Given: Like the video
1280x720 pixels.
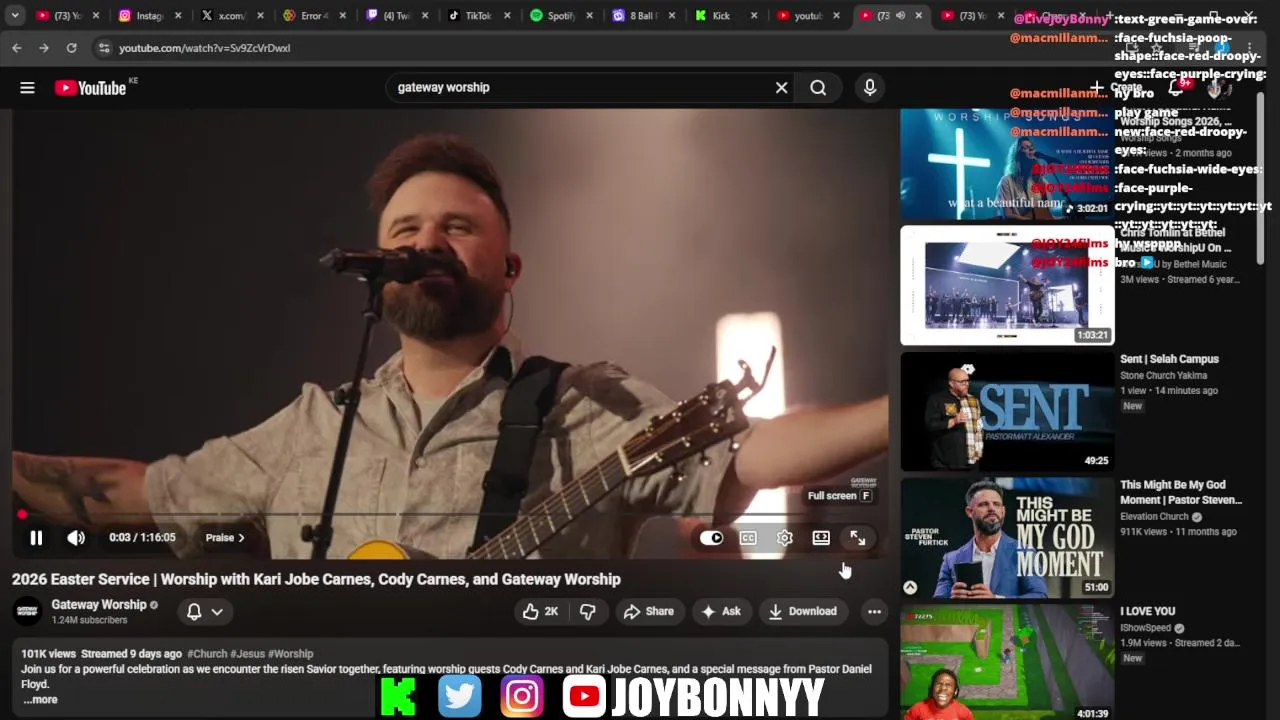Looking at the screenshot, I should point(541,611).
